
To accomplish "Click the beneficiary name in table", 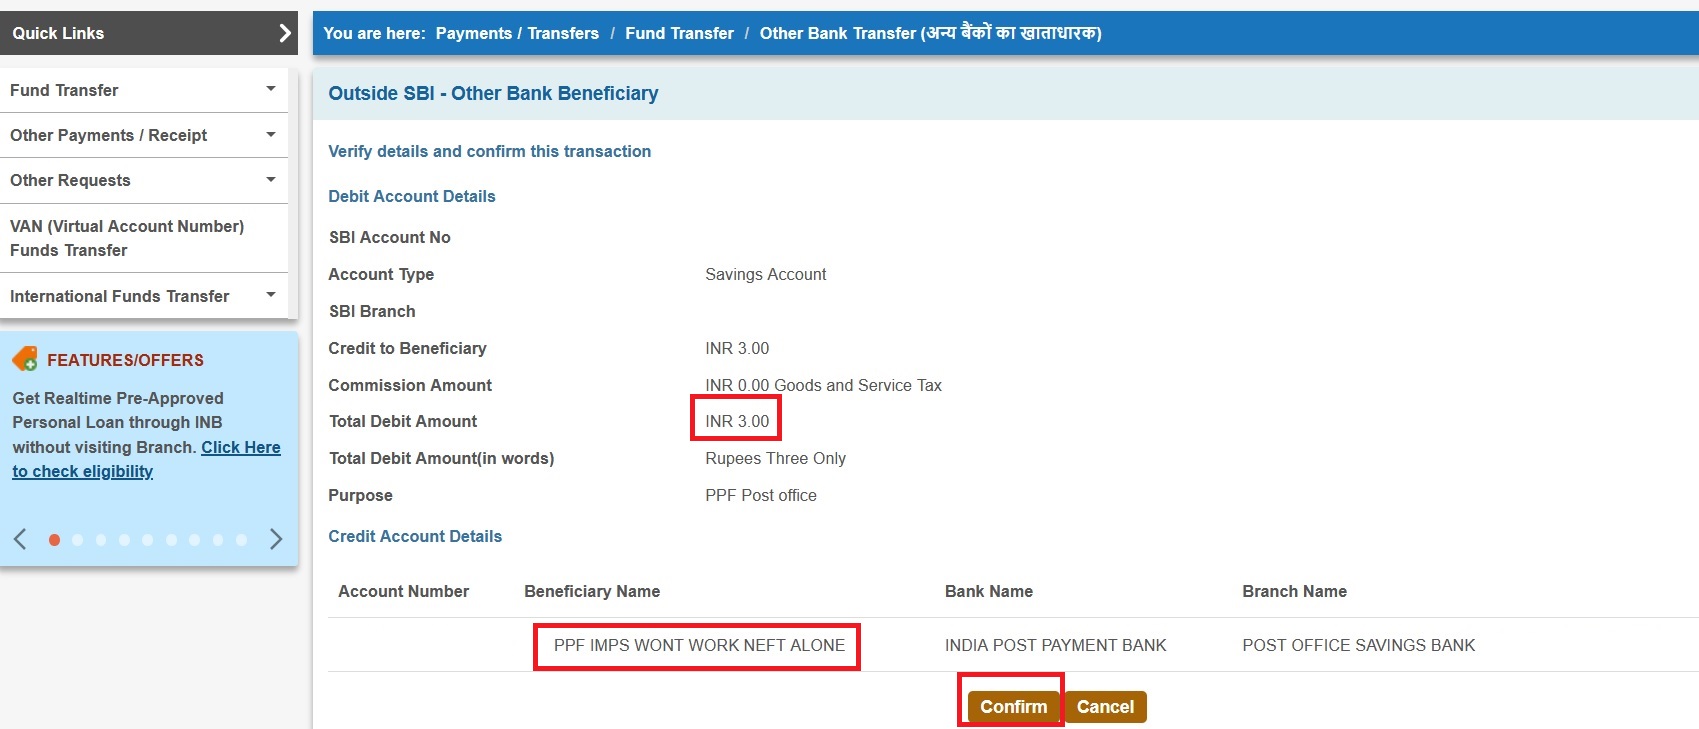I will coord(698,645).
